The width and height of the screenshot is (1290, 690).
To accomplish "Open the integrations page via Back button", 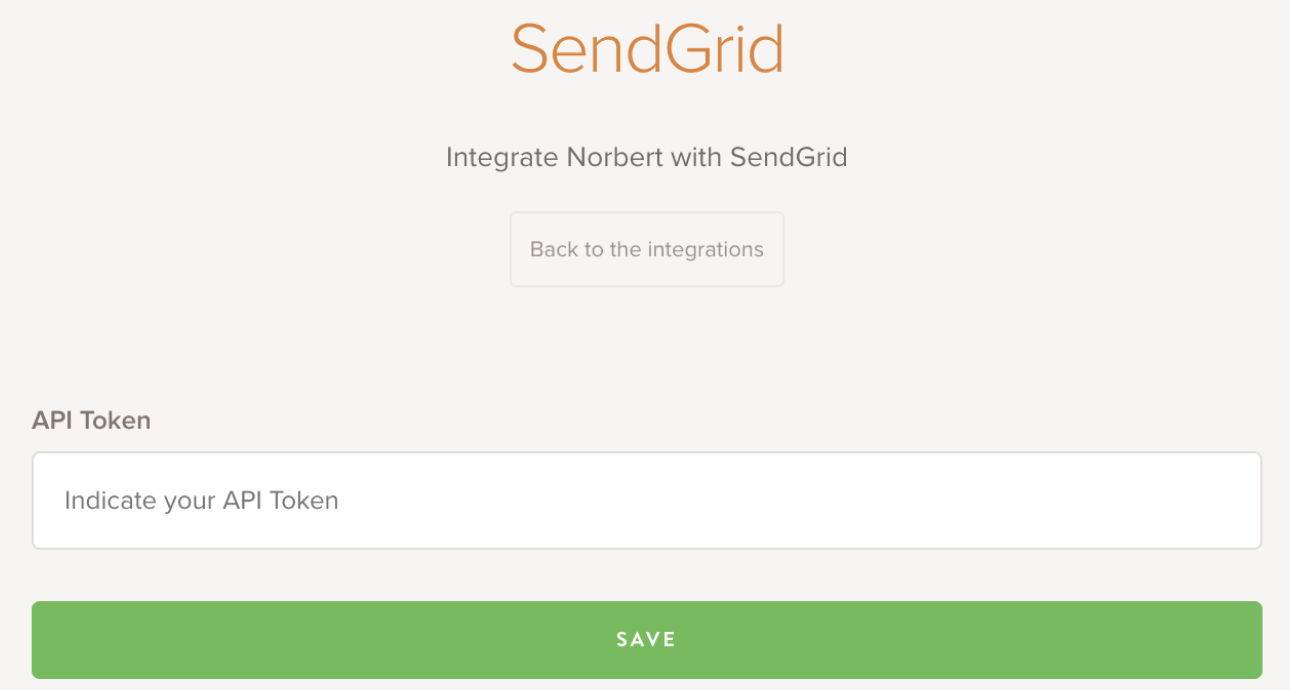I will [x=646, y=249].
